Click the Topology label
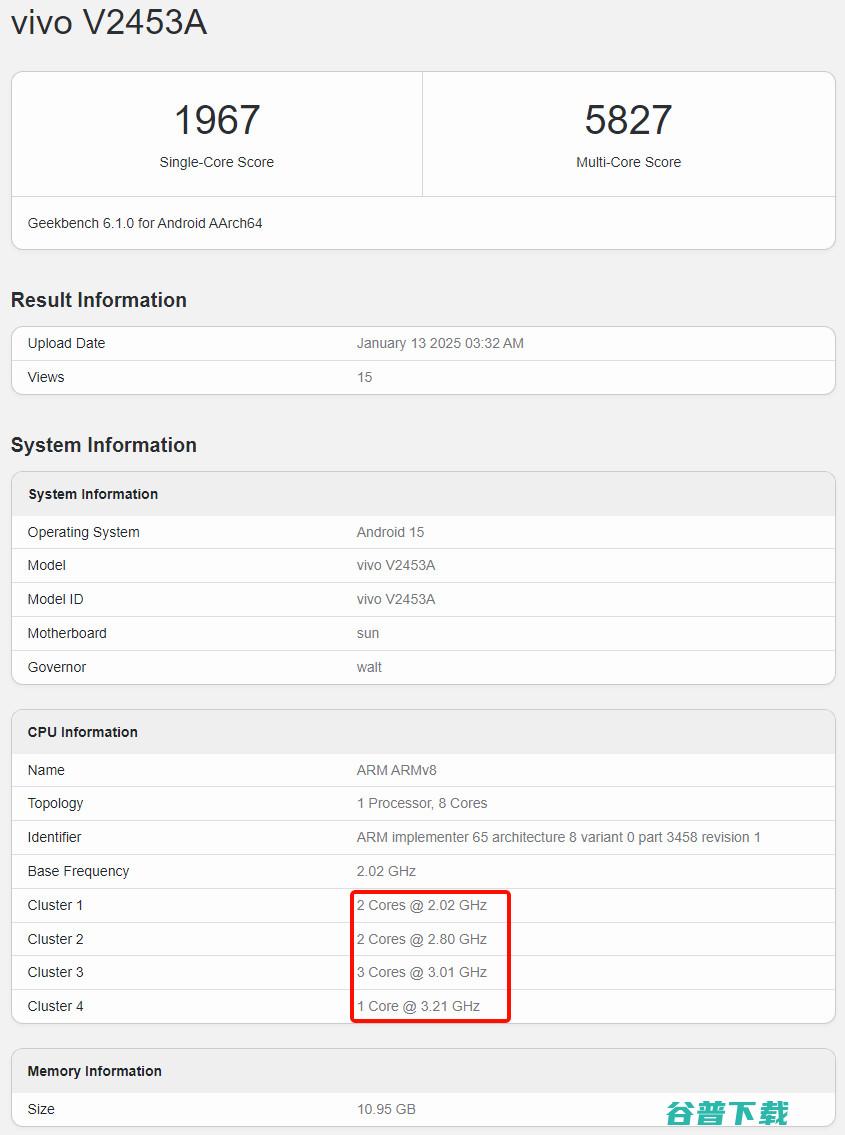The width and height of the screenshot is (845, 1135). [55, 803]
